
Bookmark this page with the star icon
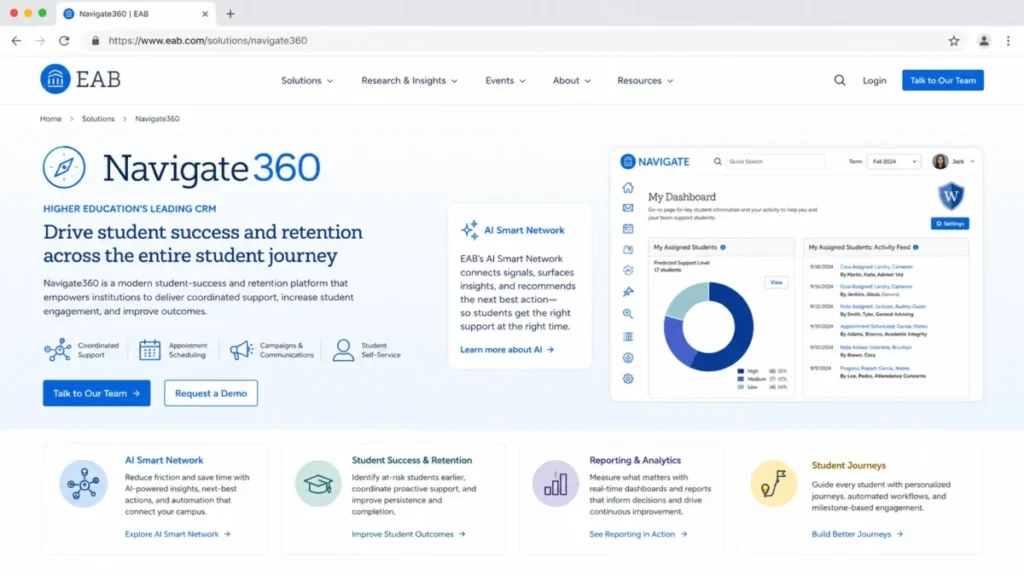(x=953, y=40)
